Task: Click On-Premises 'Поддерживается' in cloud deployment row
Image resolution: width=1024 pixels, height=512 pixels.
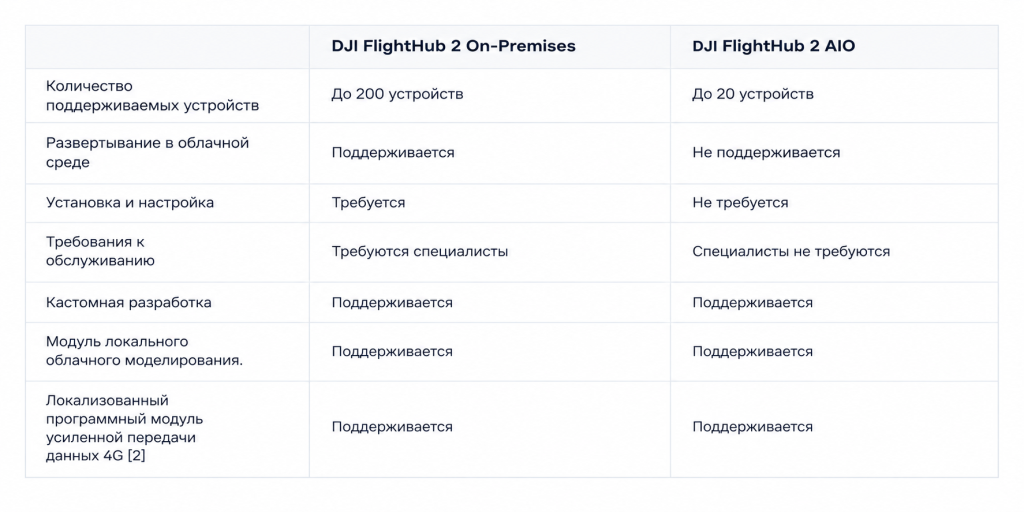Action: (x=392, y=152)
